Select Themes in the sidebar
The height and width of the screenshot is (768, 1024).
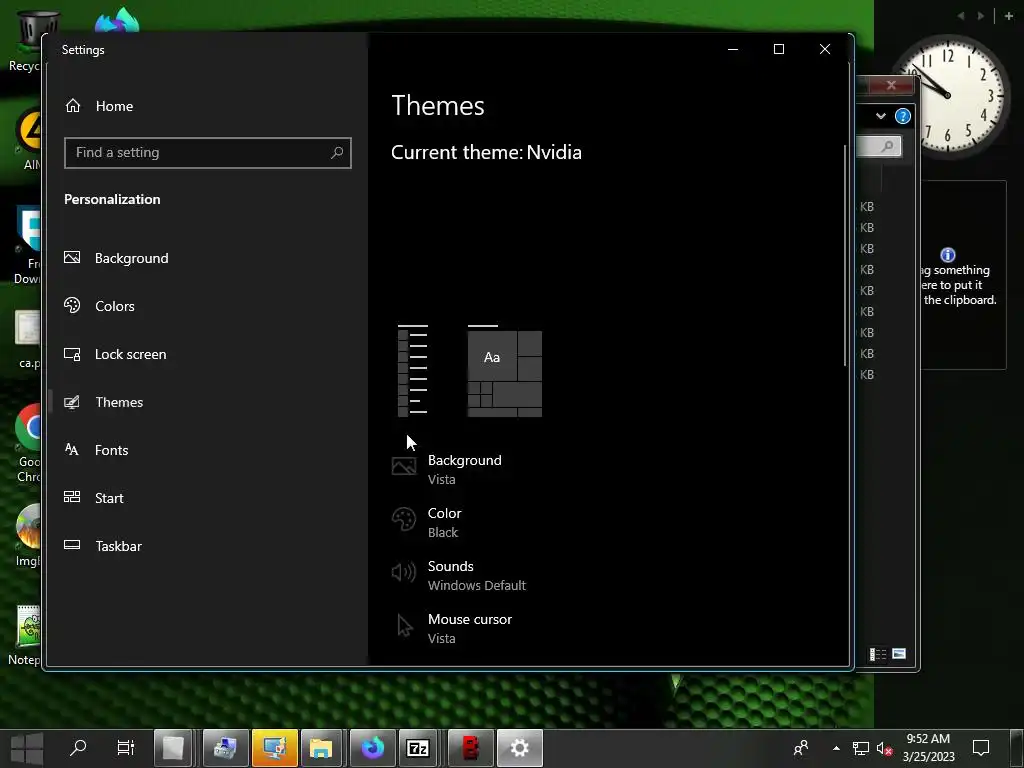[x=103, y=402]
